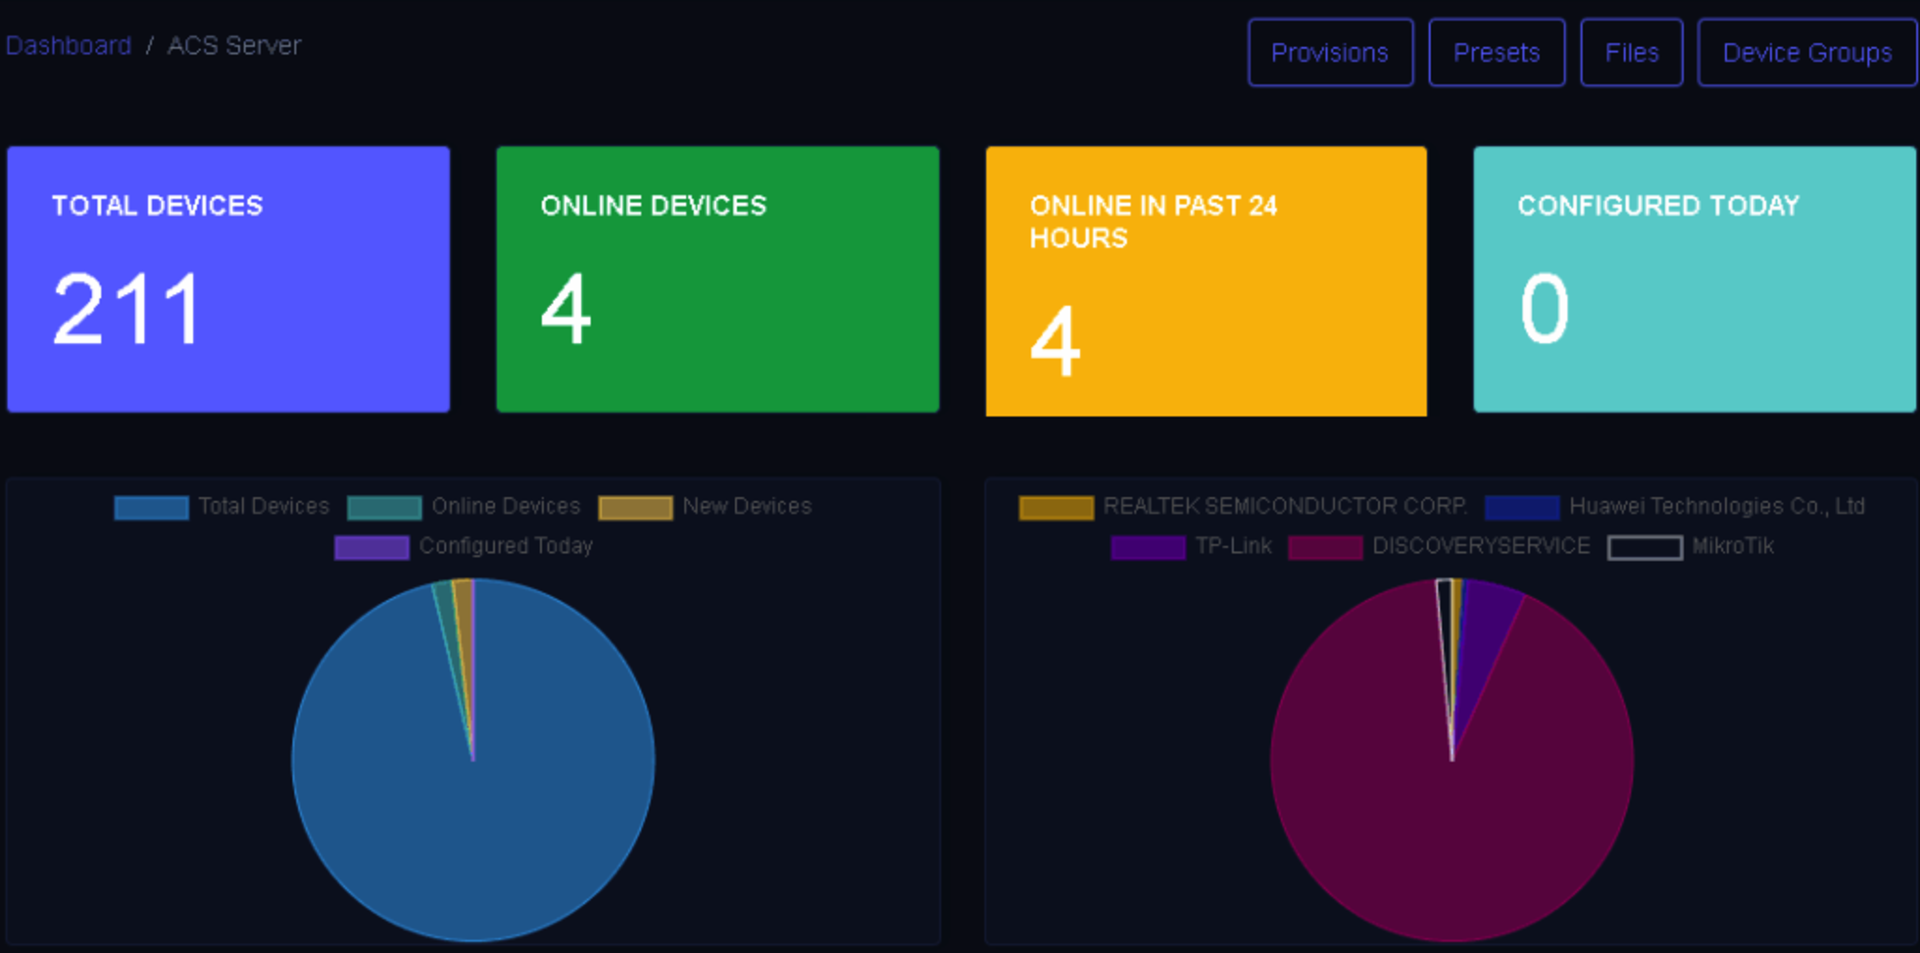The image size is (1920, 953).
Task: Toggle the Total Devices legend swatch
Action: (x=151, y=508)
